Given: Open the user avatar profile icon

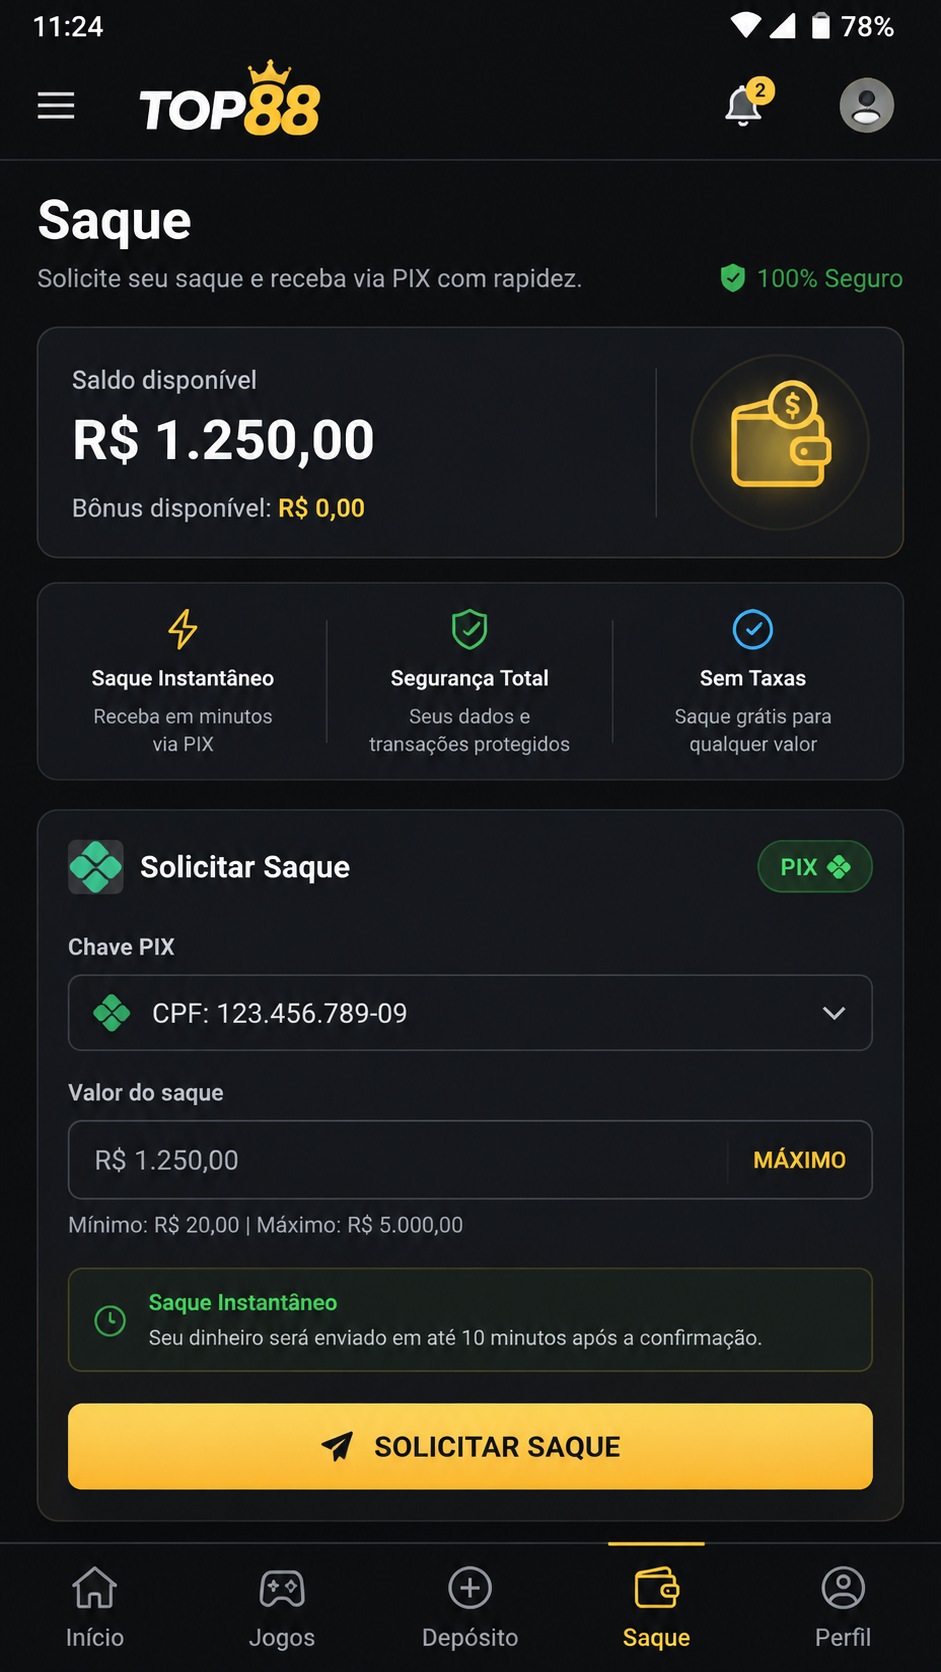Looking at the screenshot, I should pyautogui.click(x=866, y=105).
